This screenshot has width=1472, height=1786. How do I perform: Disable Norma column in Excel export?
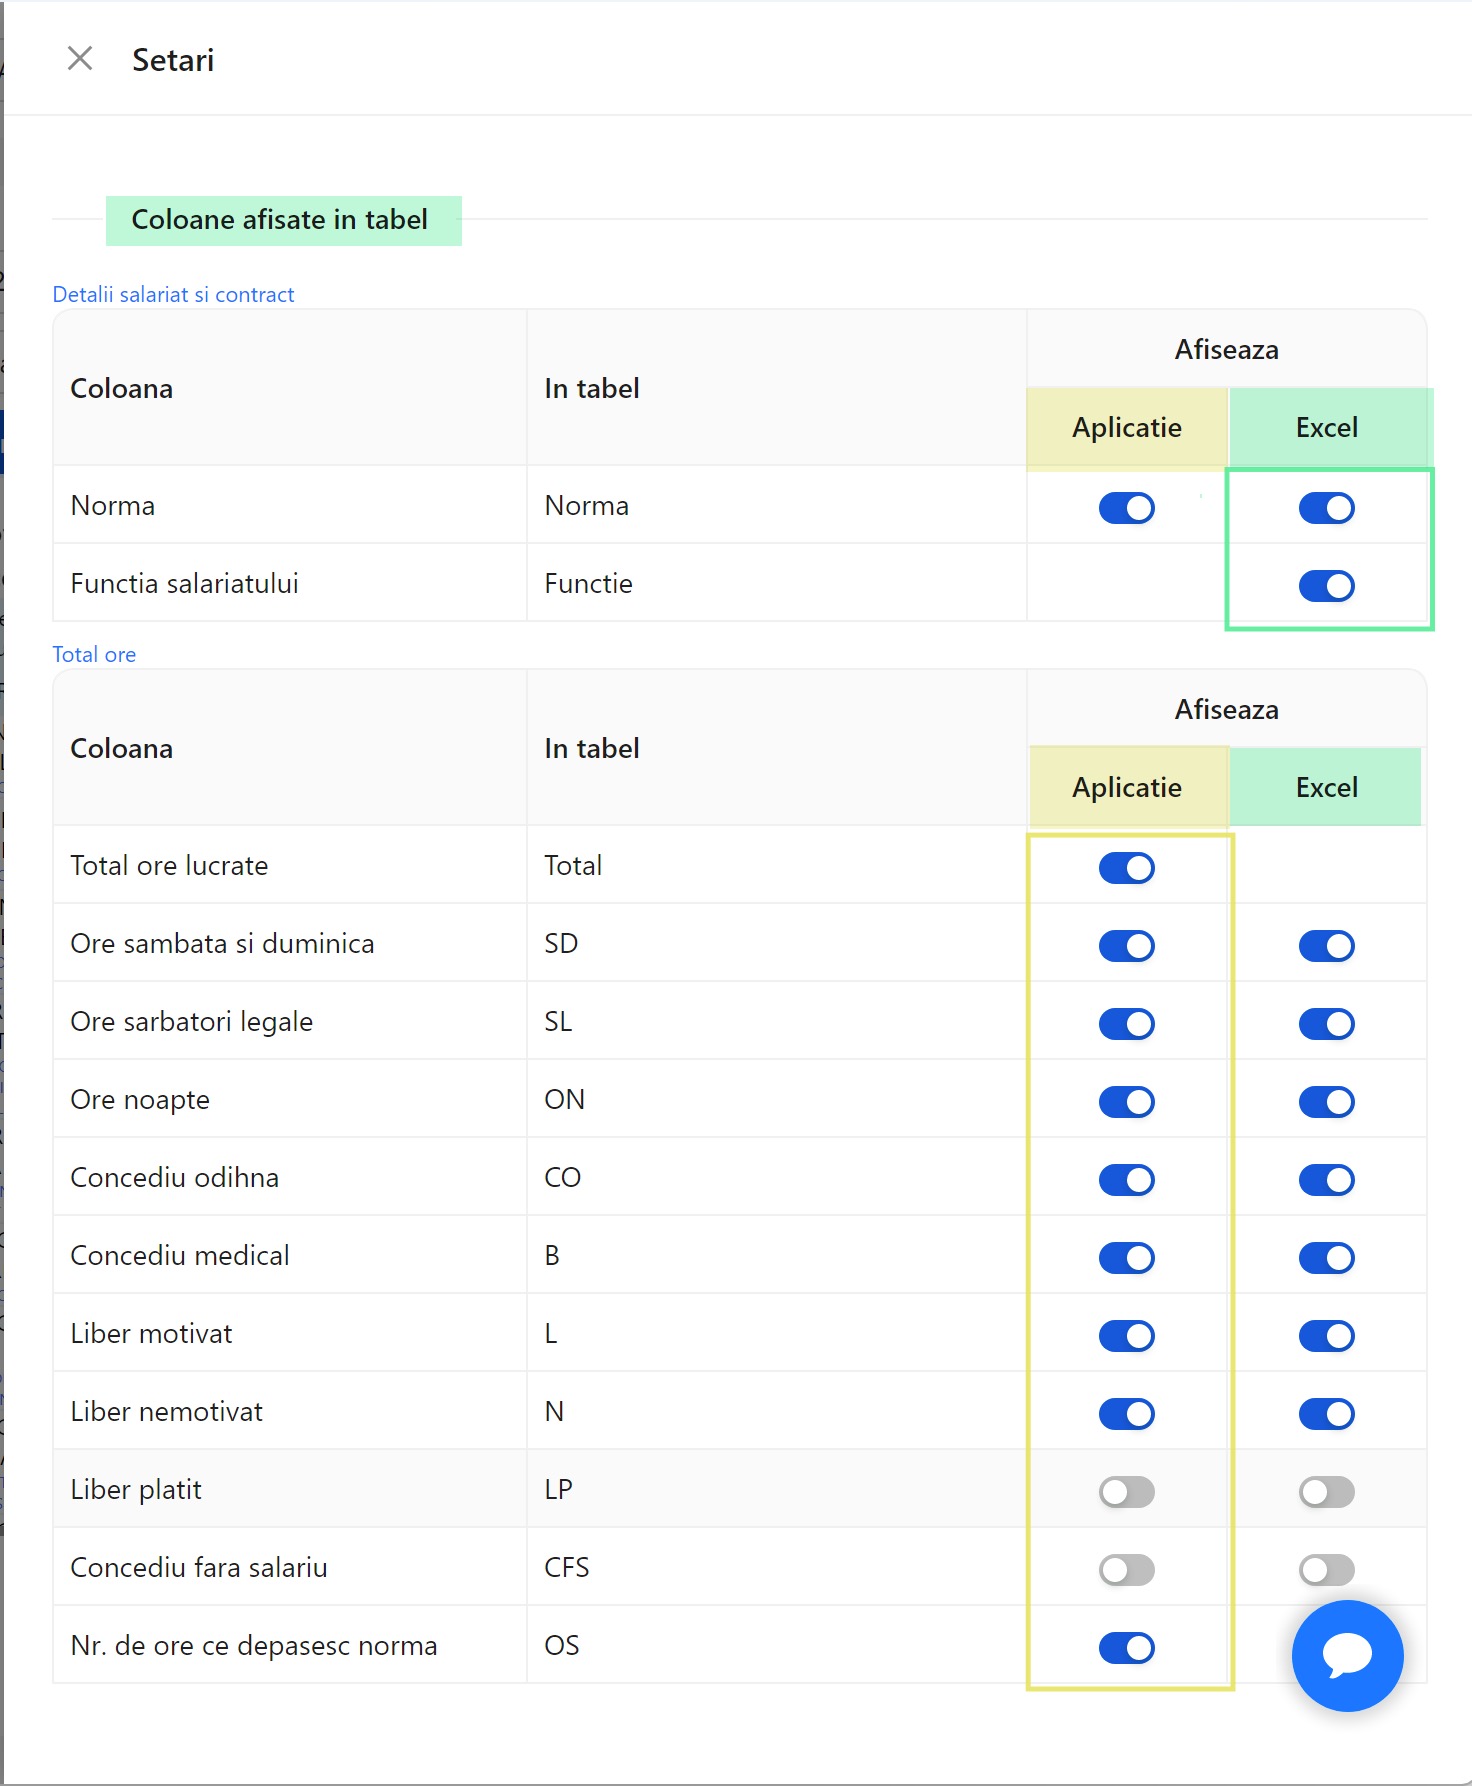1326,508
